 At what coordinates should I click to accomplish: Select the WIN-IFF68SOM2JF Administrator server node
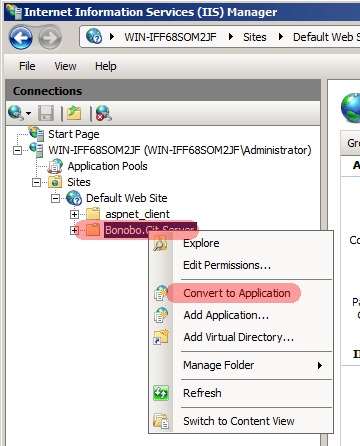180,150
